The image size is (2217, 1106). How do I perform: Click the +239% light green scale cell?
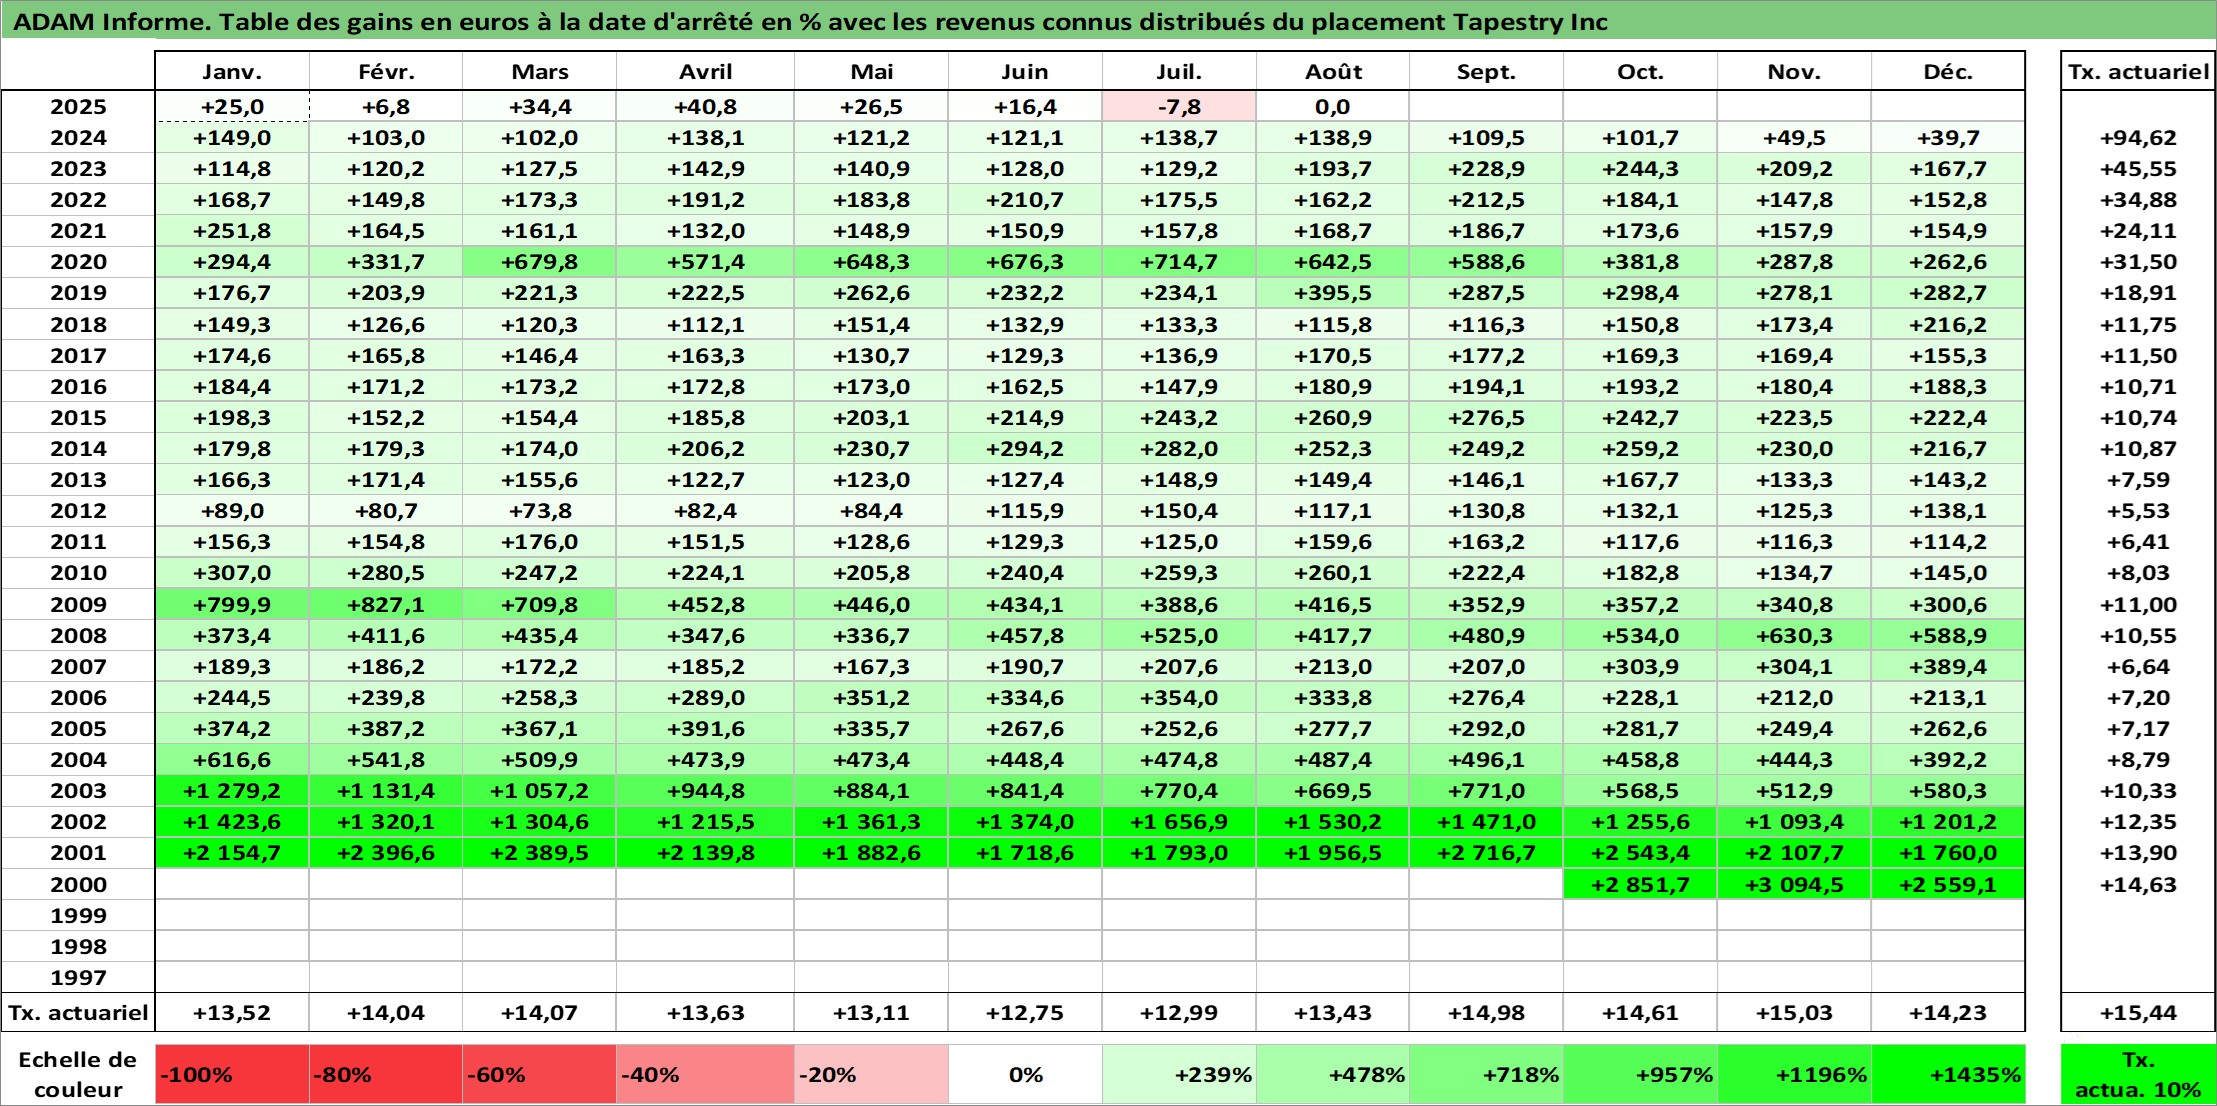pos(1179,1074)
